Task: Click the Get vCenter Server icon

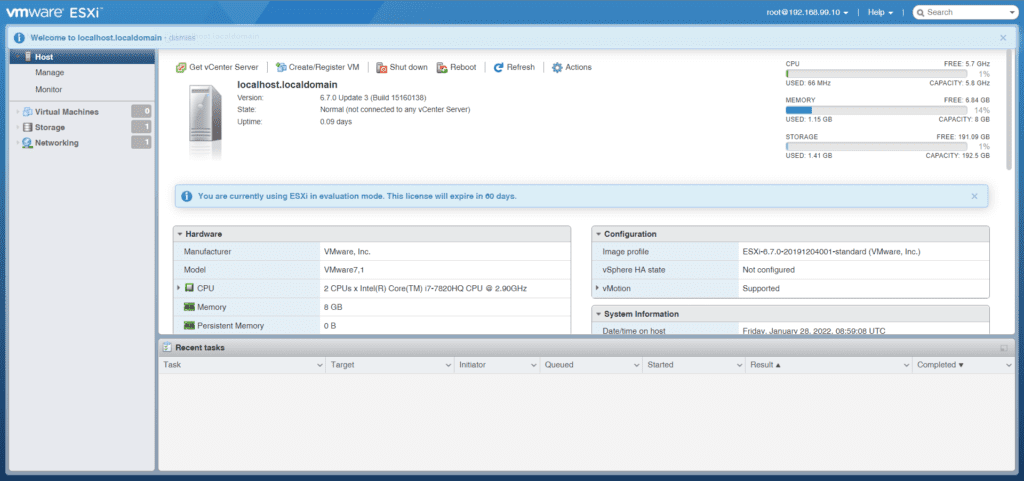Action: [x=181, y=67]
